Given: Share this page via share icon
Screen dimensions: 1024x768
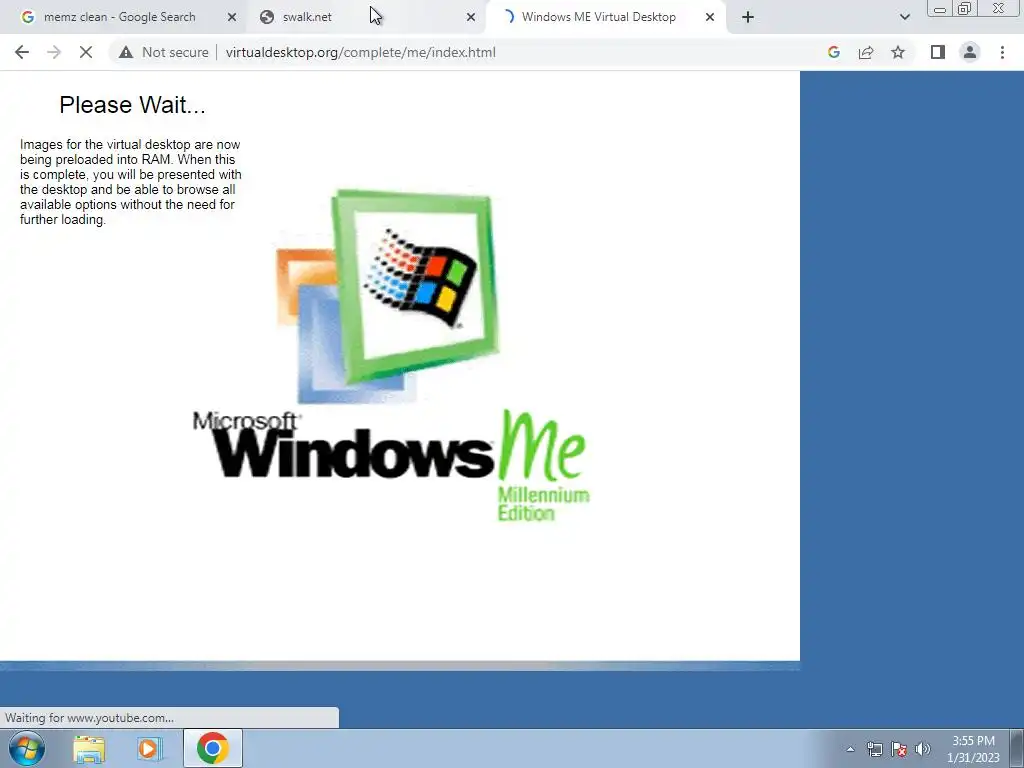Looking at the screenshot, I should pos(866,52).
